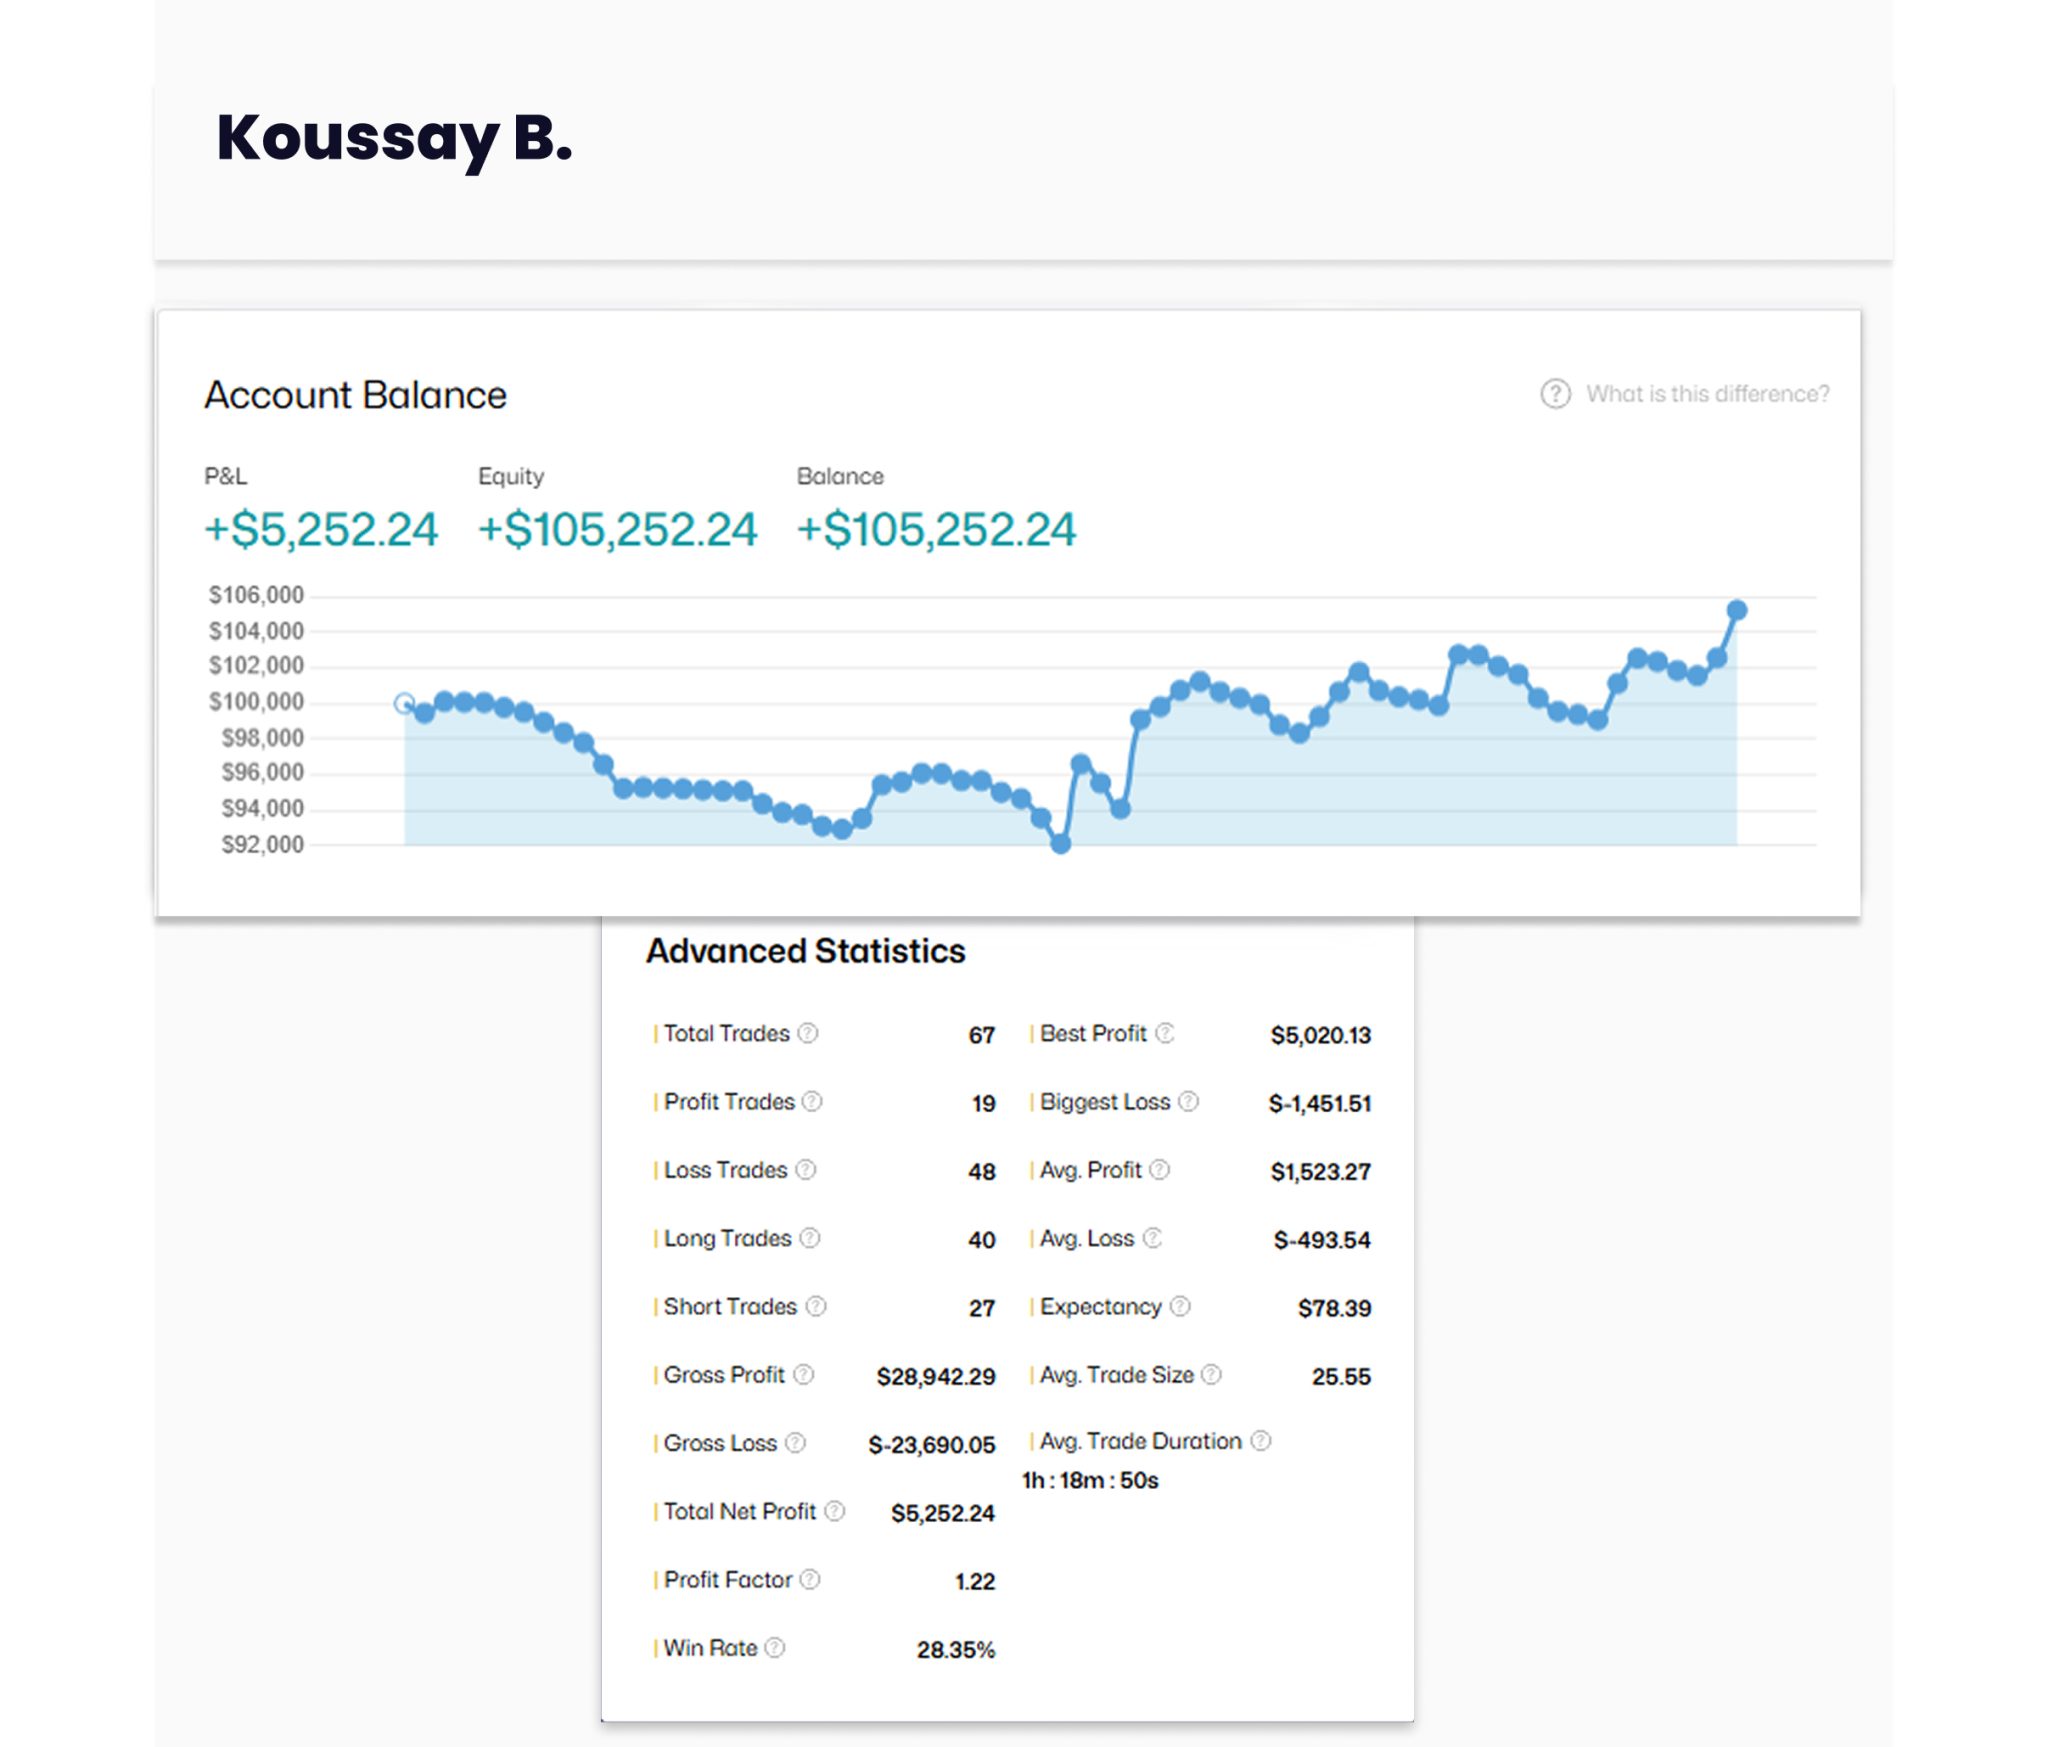Click help icon beside Total Trades

(808, 1033)
